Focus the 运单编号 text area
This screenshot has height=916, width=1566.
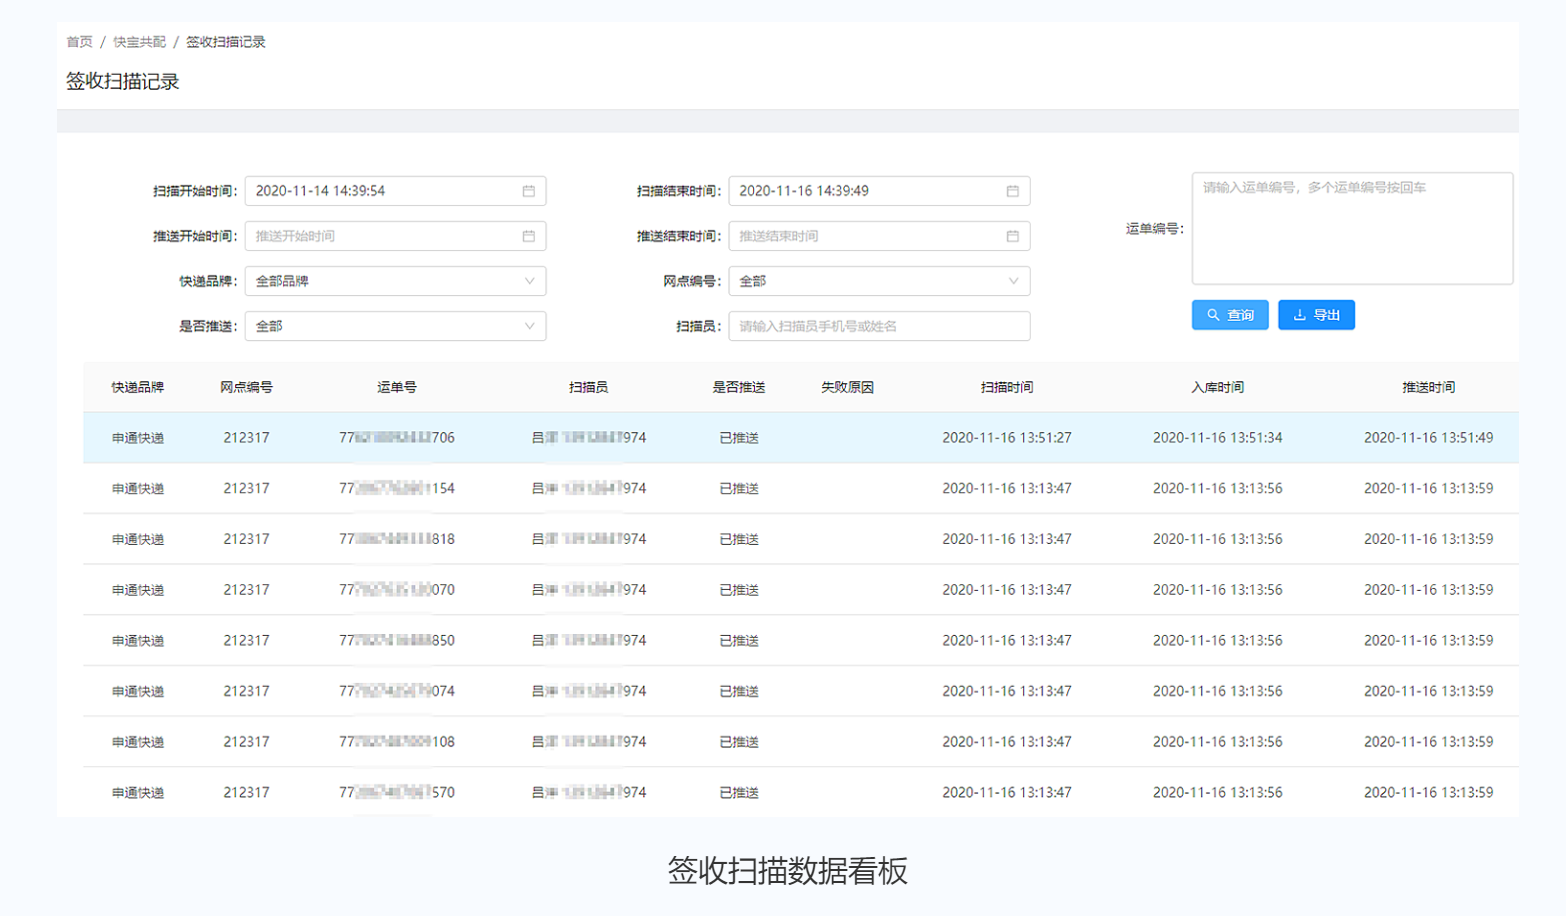[x=1352, y=228]
